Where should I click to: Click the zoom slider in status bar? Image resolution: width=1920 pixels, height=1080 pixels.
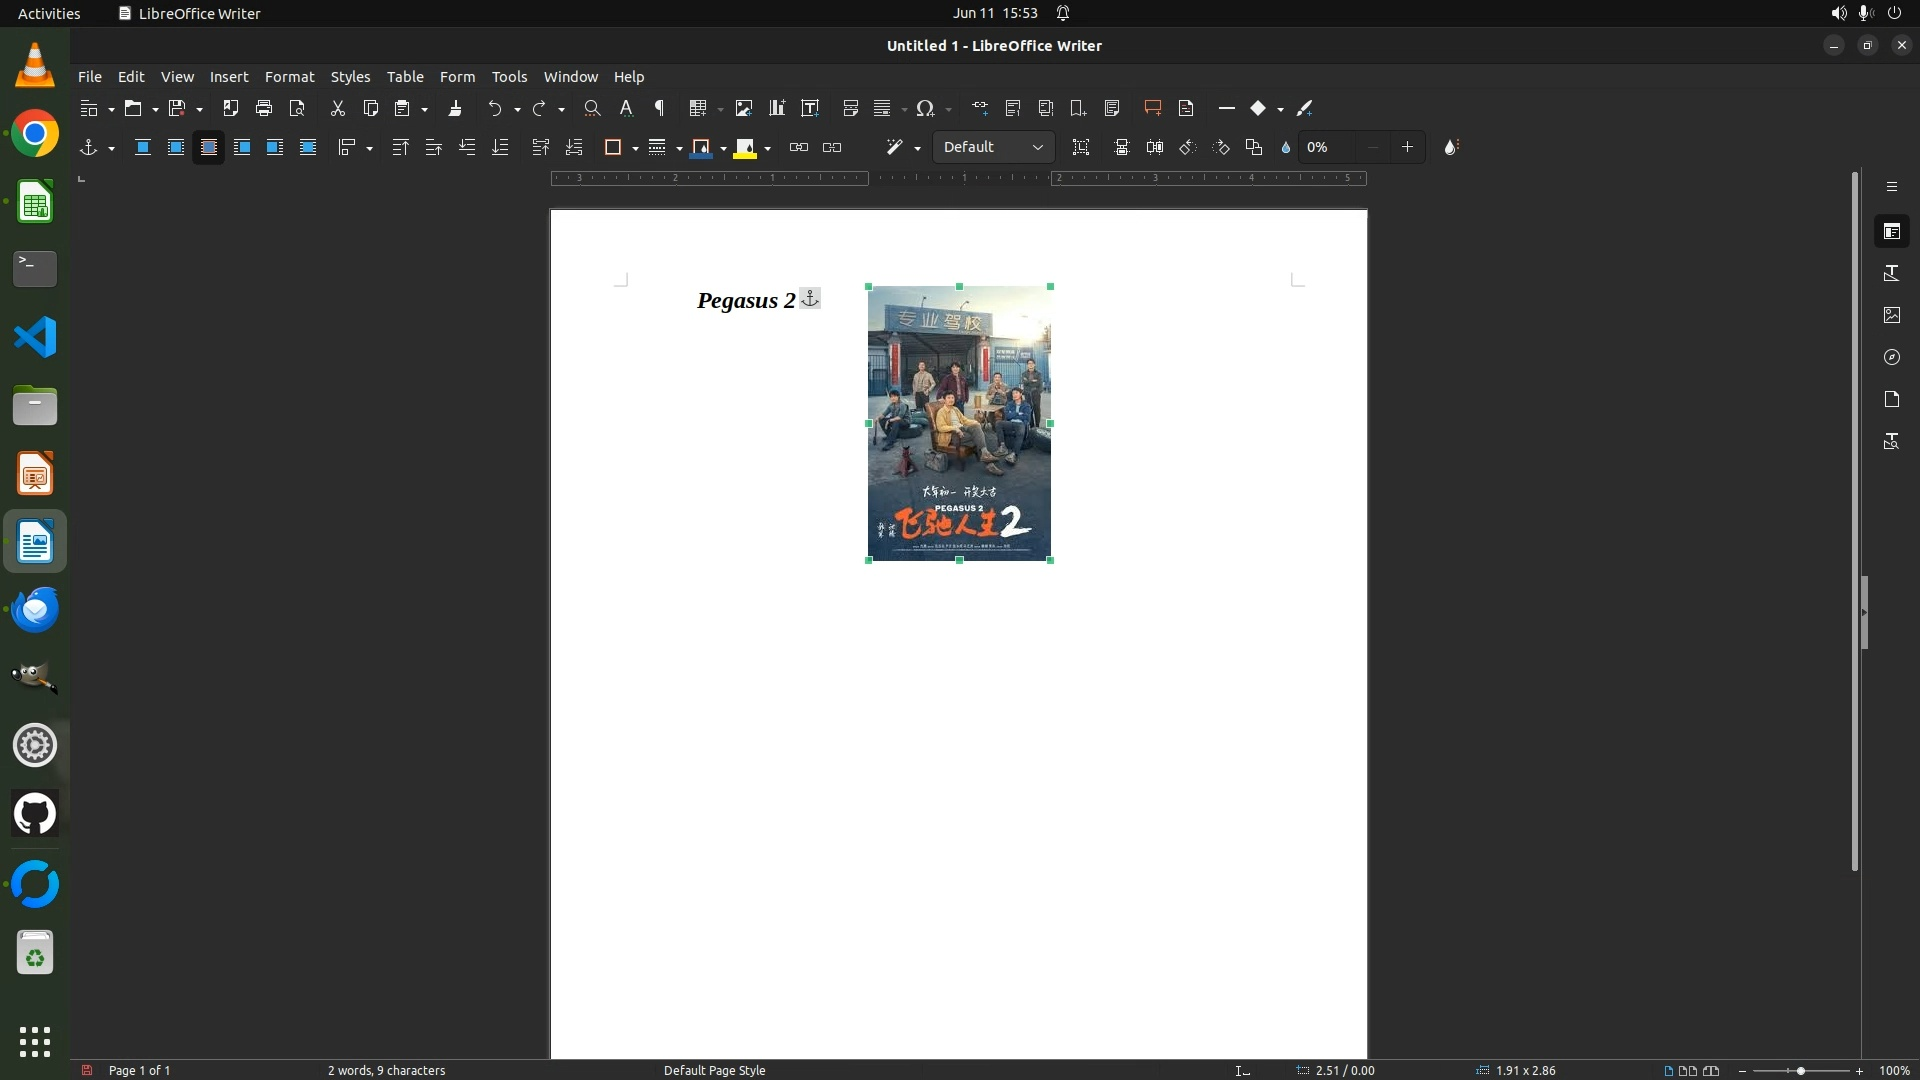(x=1800, y=1070)
